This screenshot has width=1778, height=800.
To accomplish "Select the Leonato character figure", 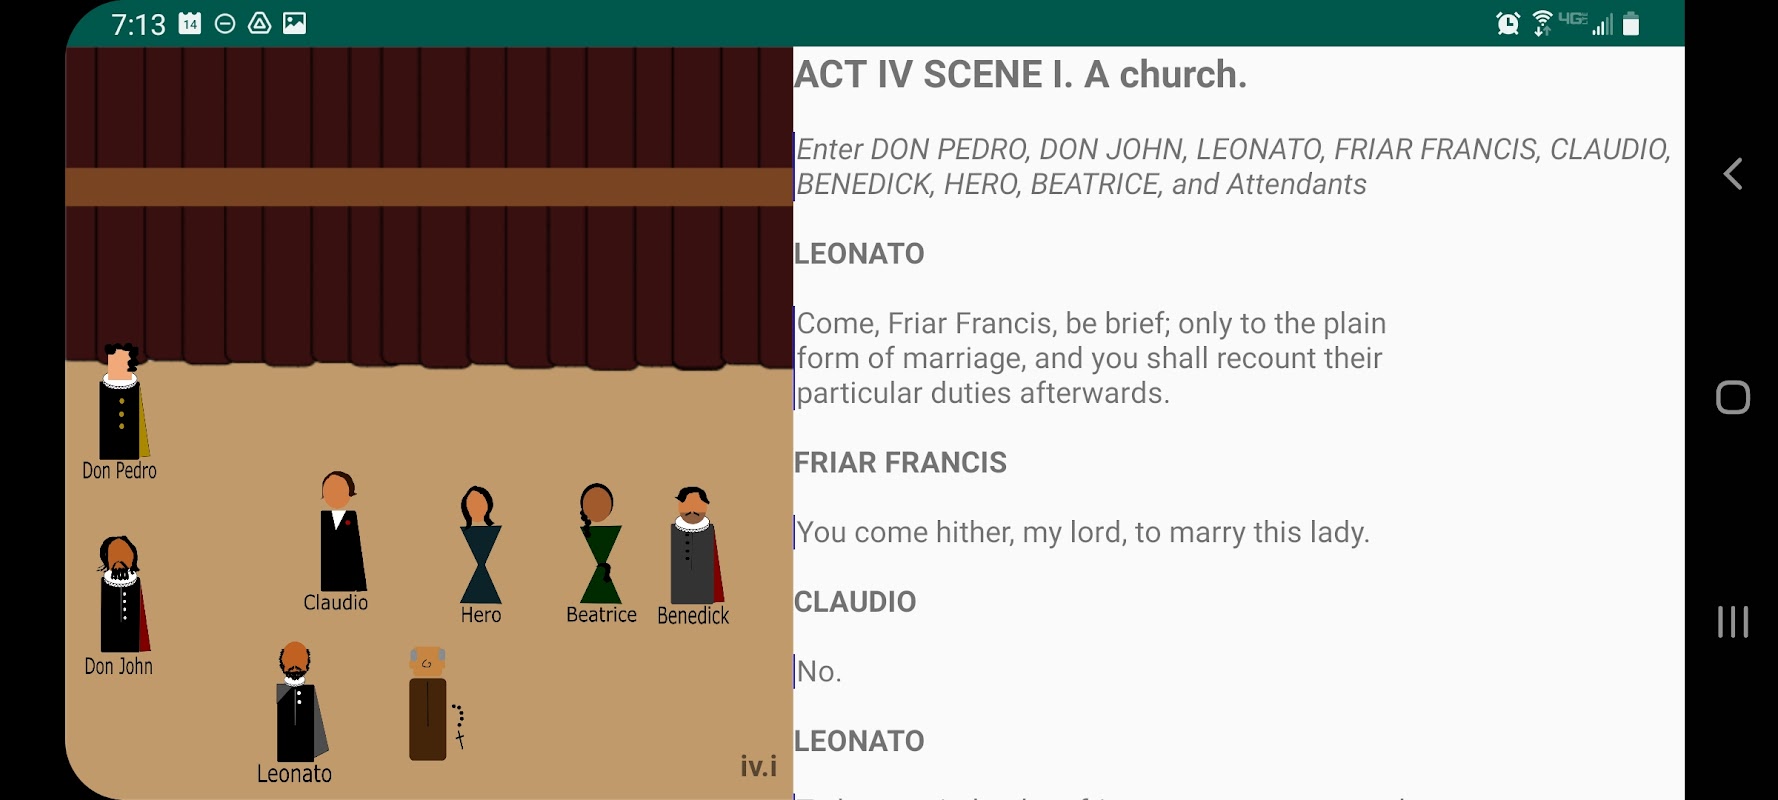I will (300, 702).
